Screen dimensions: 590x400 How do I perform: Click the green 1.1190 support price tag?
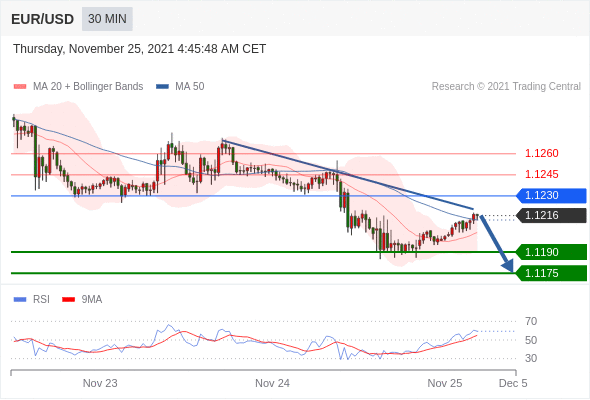click(552, 252)
